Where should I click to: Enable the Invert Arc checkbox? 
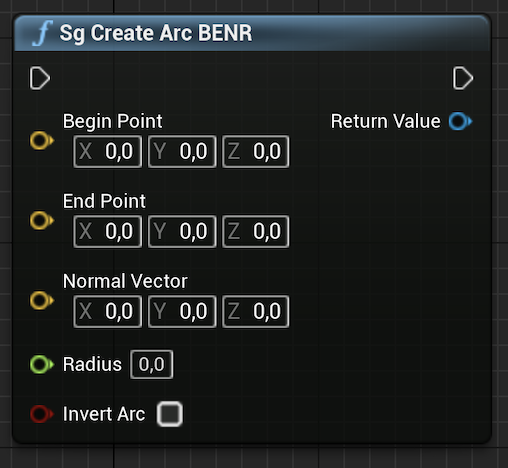tap(170, 414)
